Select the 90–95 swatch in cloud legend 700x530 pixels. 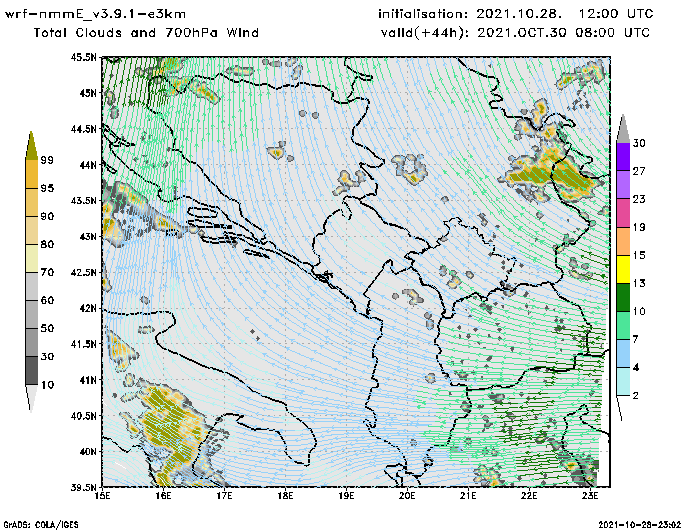tap(31, 202)
